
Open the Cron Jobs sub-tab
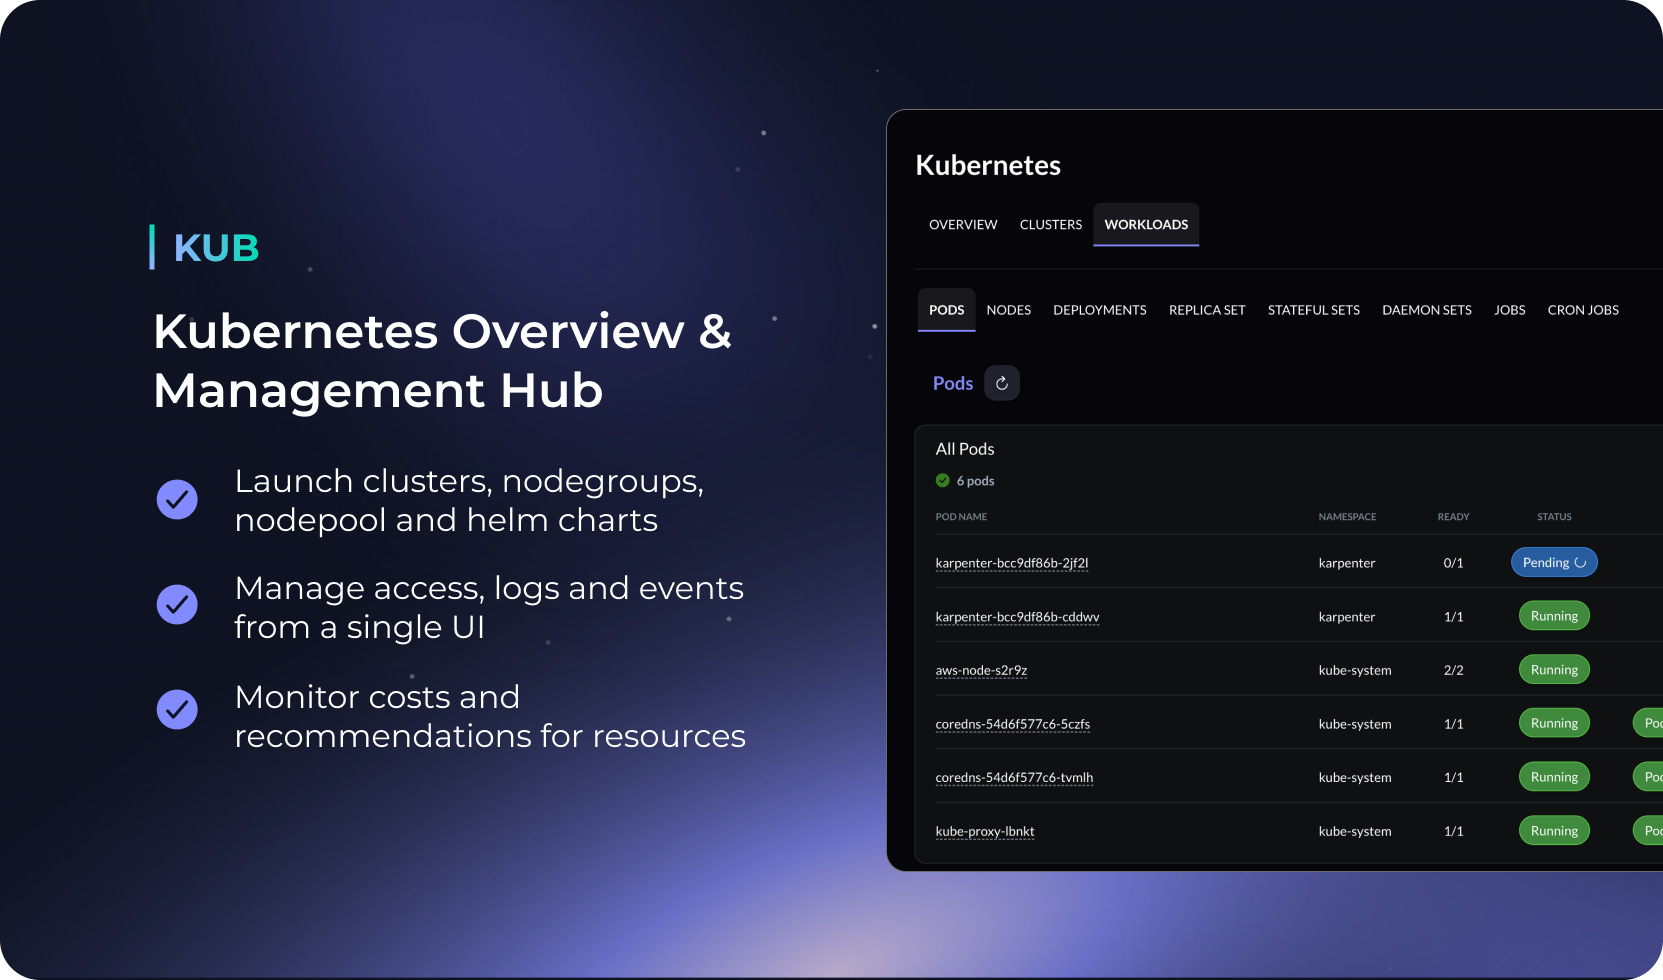(1583, 310)
